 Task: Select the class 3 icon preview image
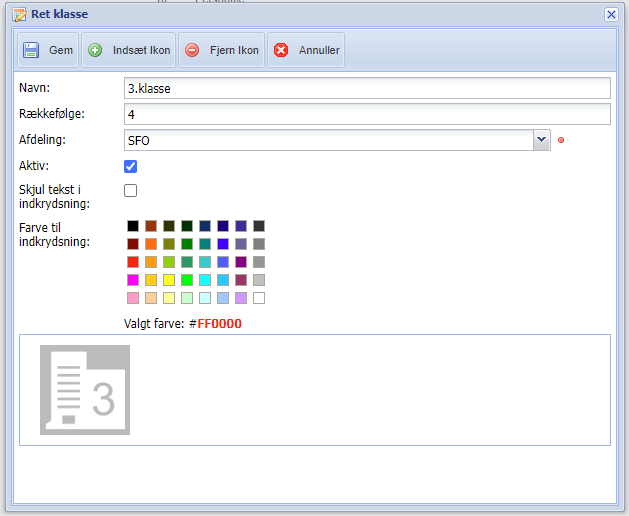(85, 390)
